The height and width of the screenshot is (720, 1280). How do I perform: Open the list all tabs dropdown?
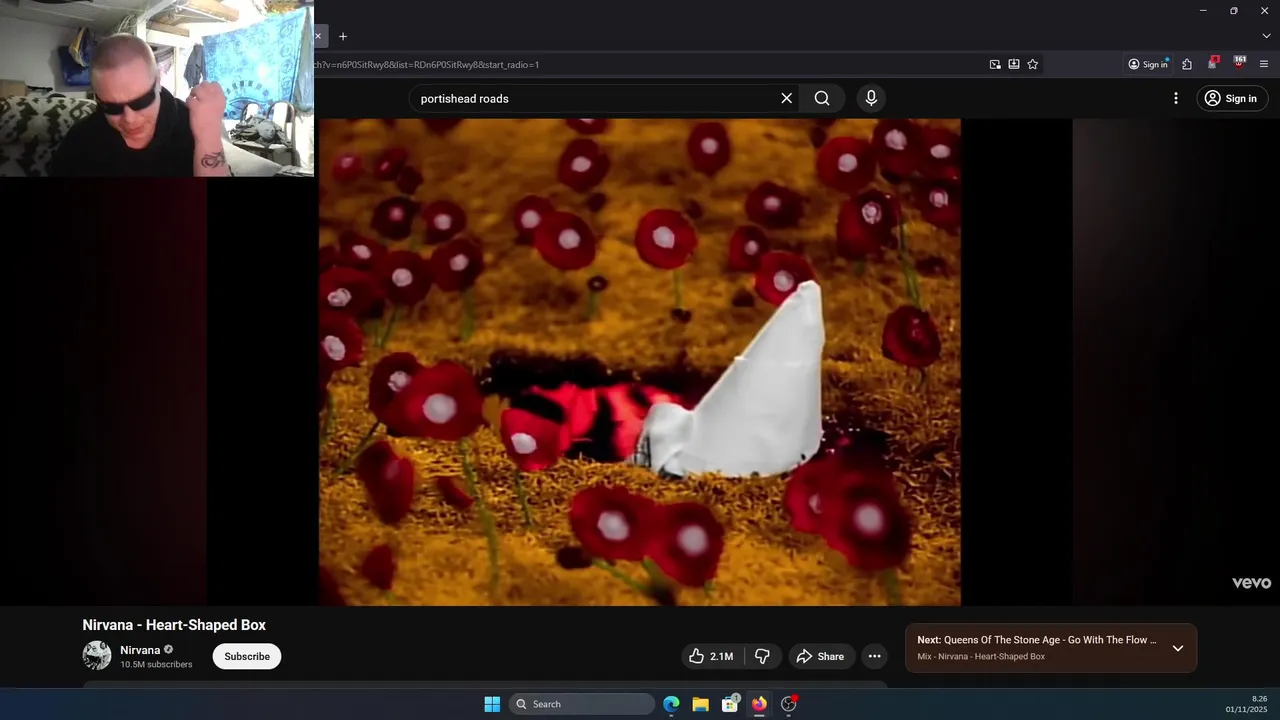coord(1266,36)
